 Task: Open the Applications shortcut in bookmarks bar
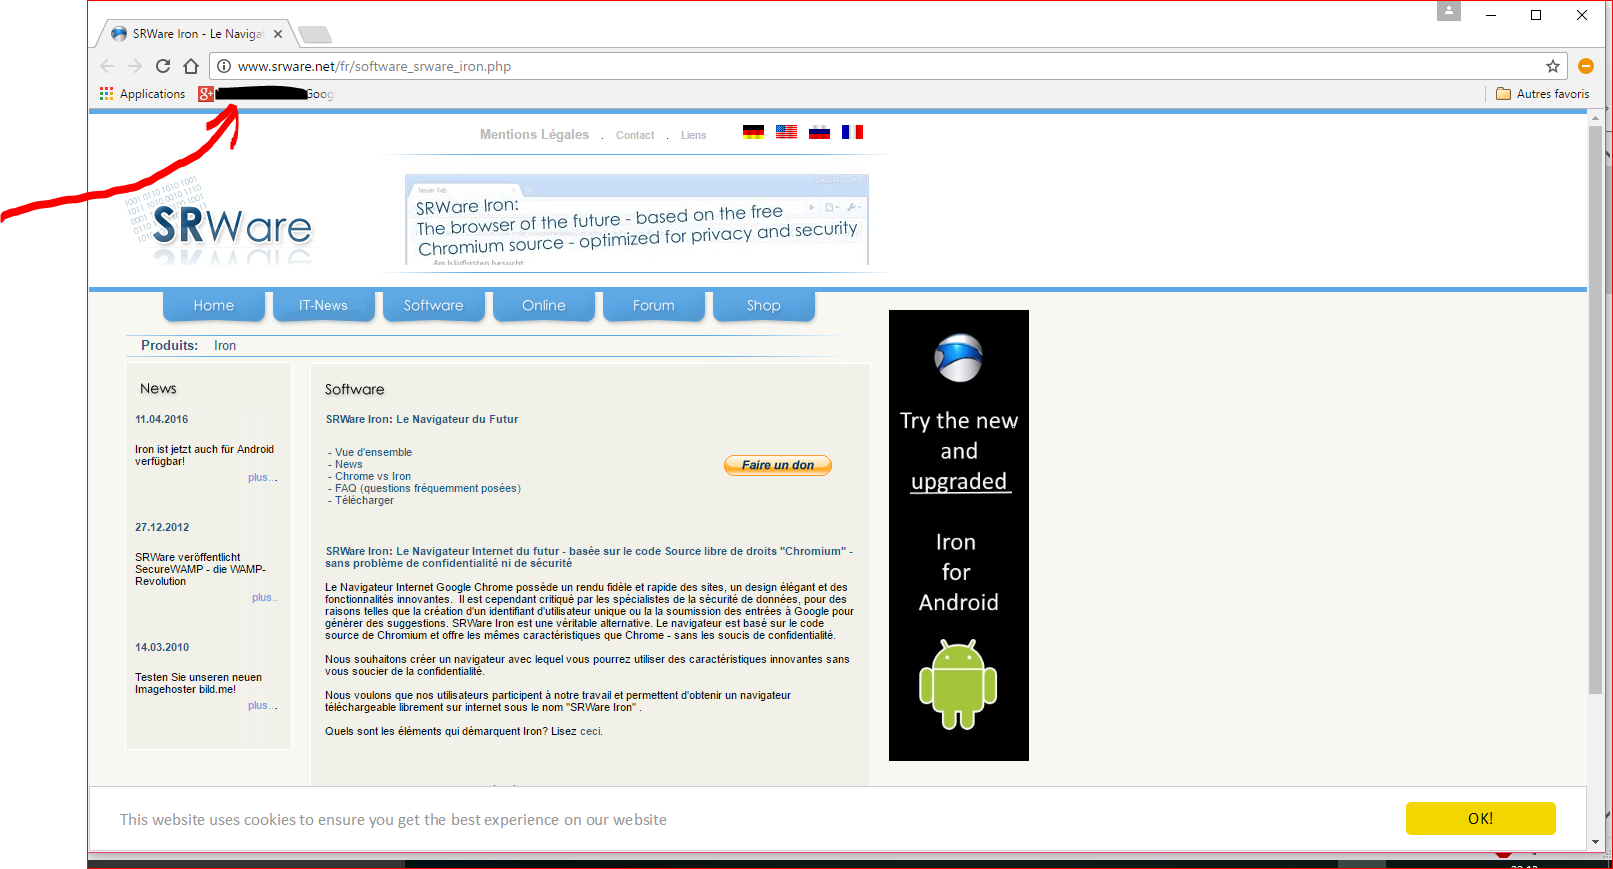tap(142, 94)
